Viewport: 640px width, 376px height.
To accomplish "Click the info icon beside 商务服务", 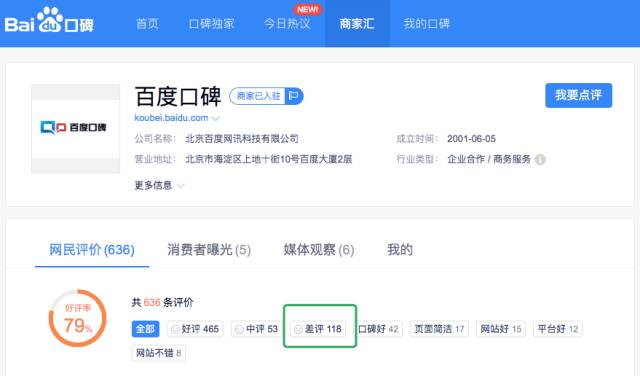I will point(540,160).
